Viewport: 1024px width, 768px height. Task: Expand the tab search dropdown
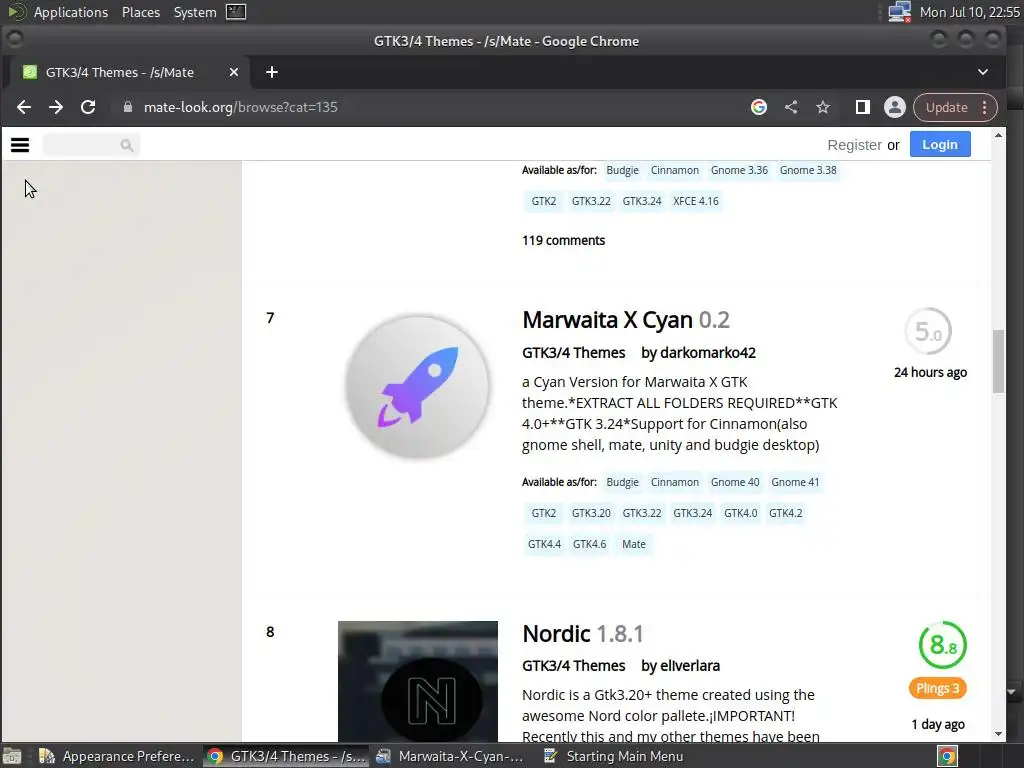(983, 72)
